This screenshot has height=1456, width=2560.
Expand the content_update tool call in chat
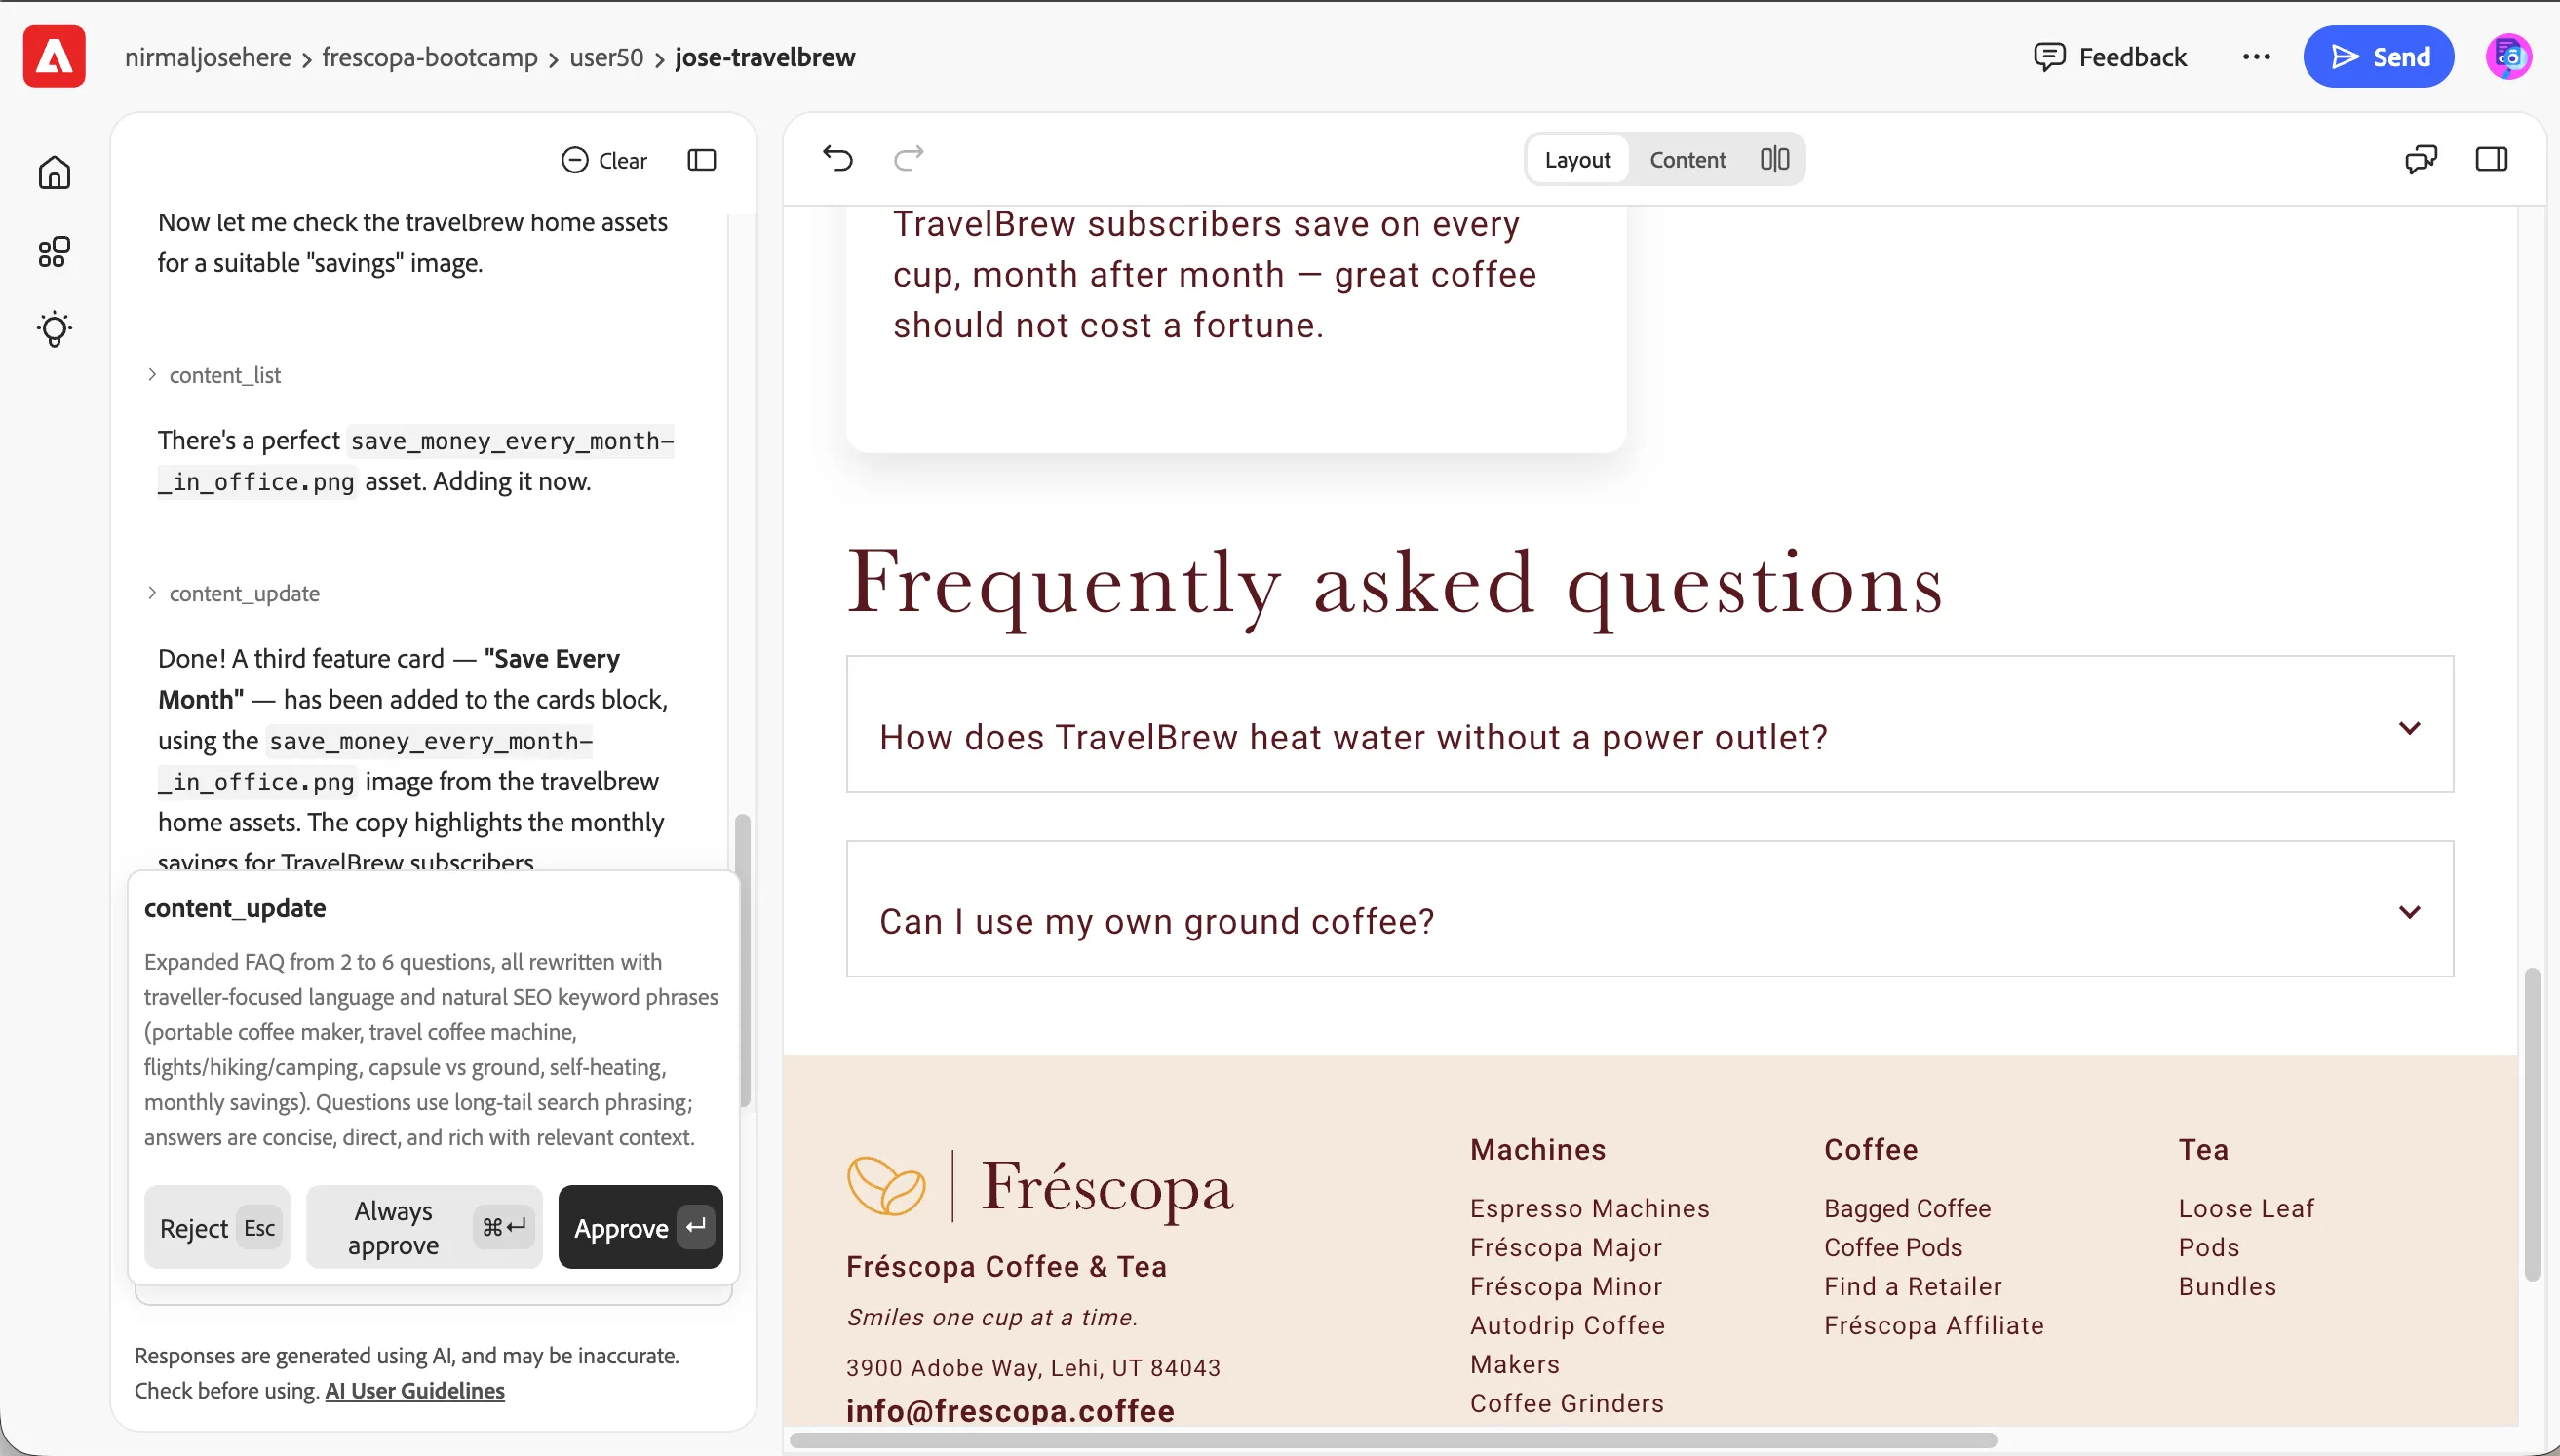234,593
